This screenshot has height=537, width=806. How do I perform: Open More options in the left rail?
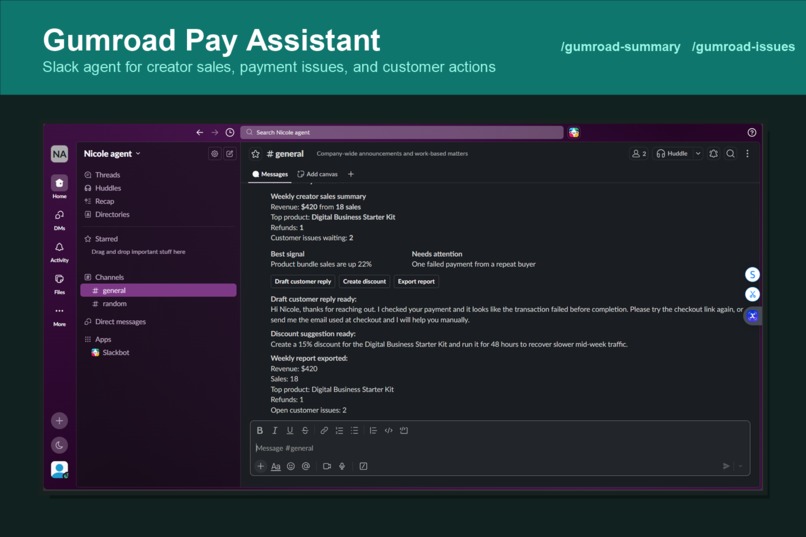59,316
